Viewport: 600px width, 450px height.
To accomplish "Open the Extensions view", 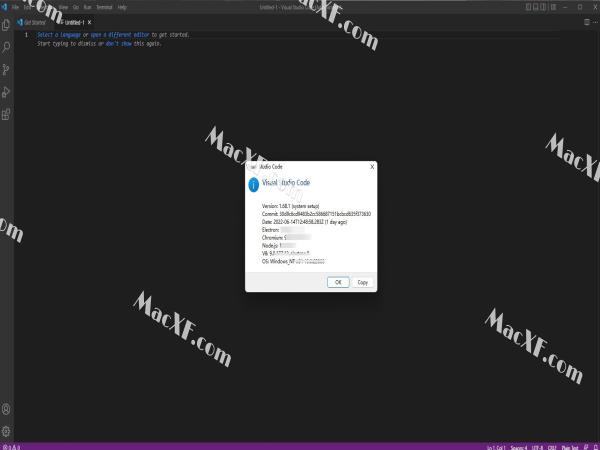I will tap(6, 114).
